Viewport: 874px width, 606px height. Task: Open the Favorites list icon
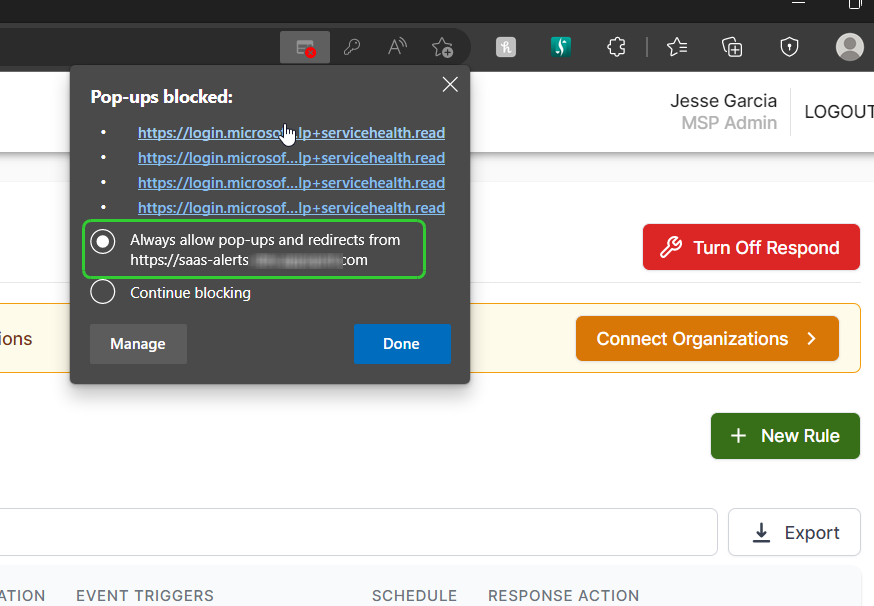[677, 47]
